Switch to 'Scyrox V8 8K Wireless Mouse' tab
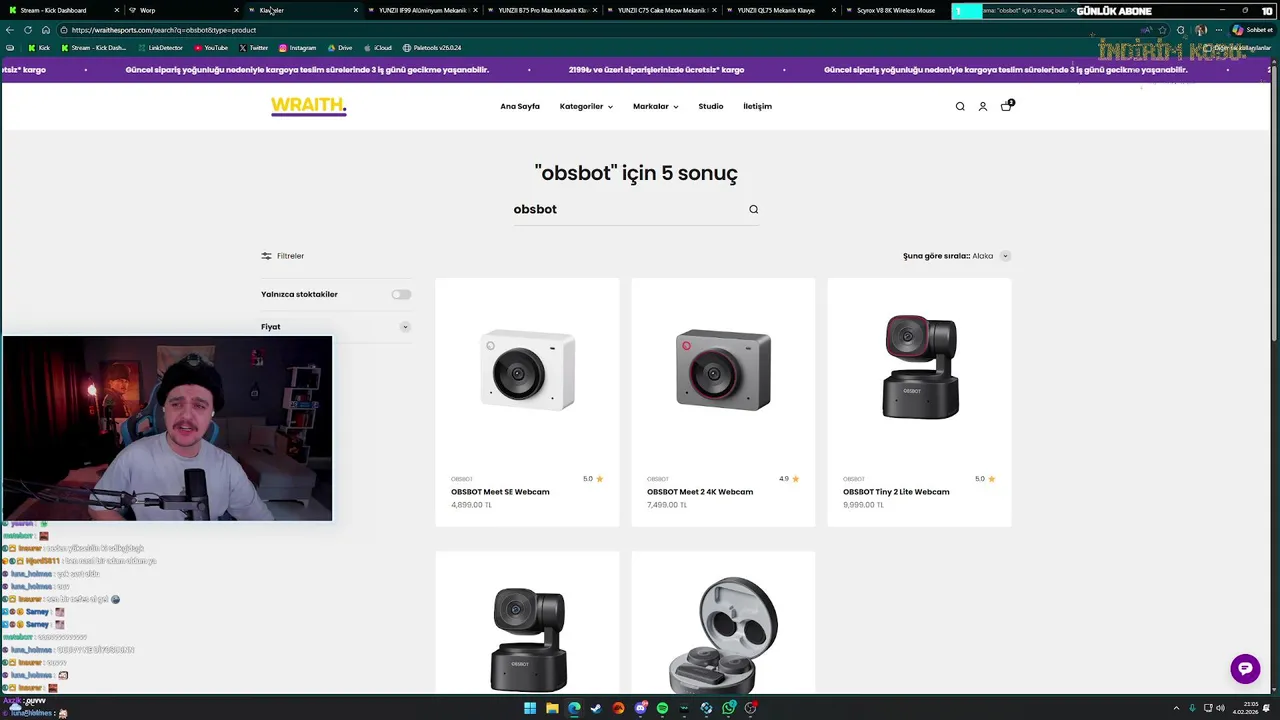Screen dimensions: 1280x720 (x=896, y=10)
